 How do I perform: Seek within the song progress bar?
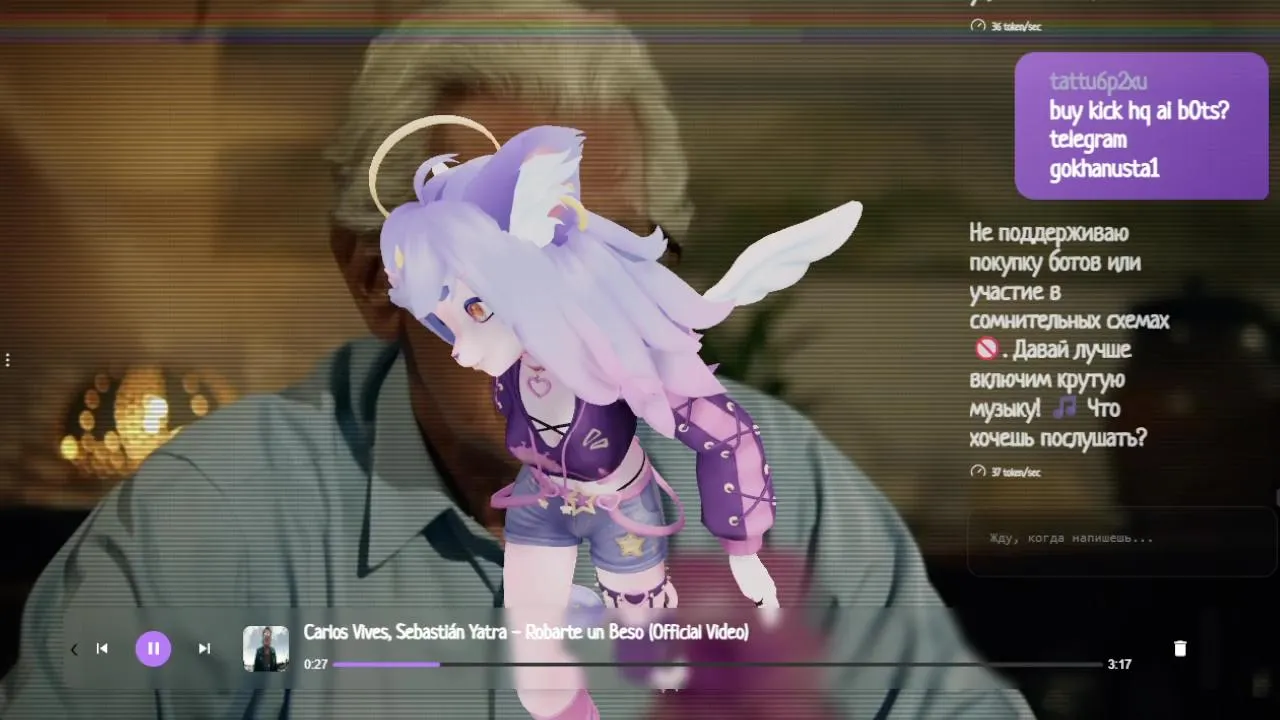pyautogui.click(x=717, y=664)
